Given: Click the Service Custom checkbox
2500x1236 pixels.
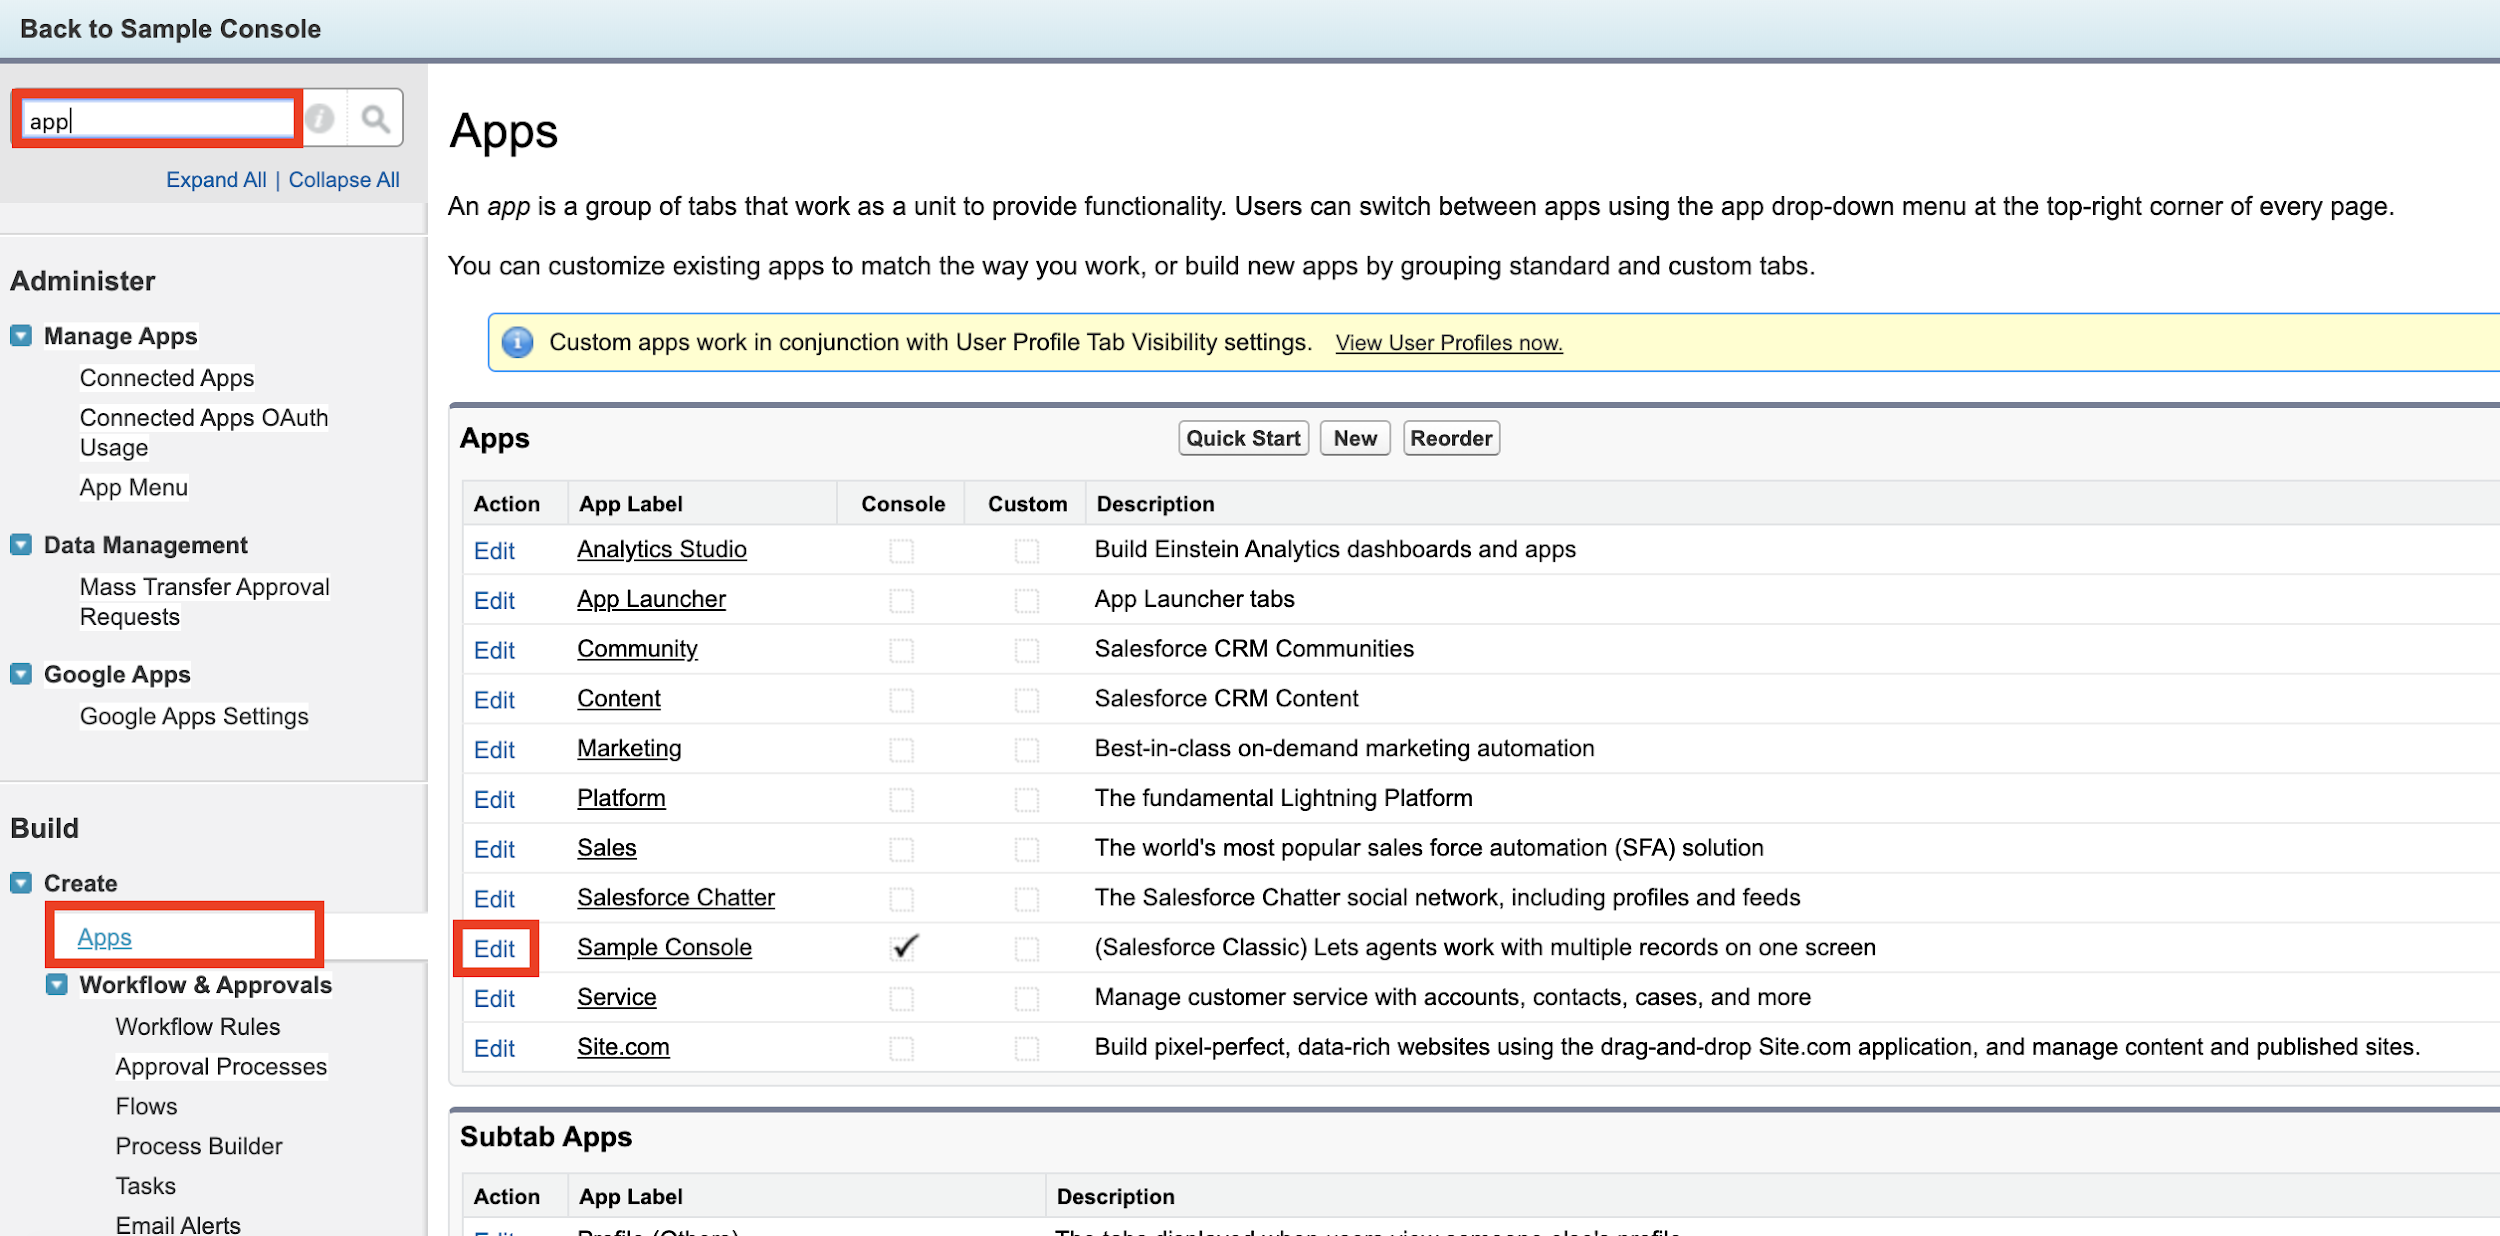Looking at the screenshot, I should coord(1026,998).
